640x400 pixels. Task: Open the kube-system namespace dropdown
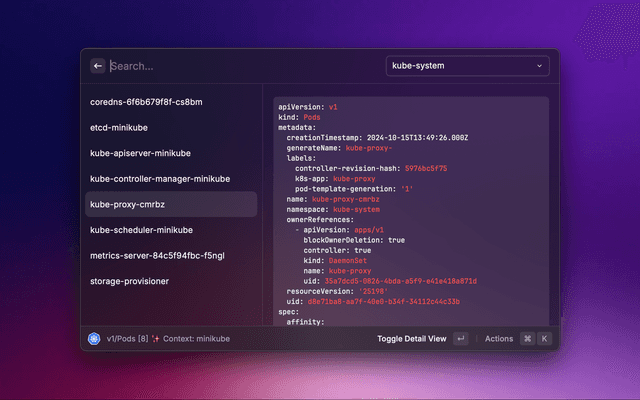point(467,66)
